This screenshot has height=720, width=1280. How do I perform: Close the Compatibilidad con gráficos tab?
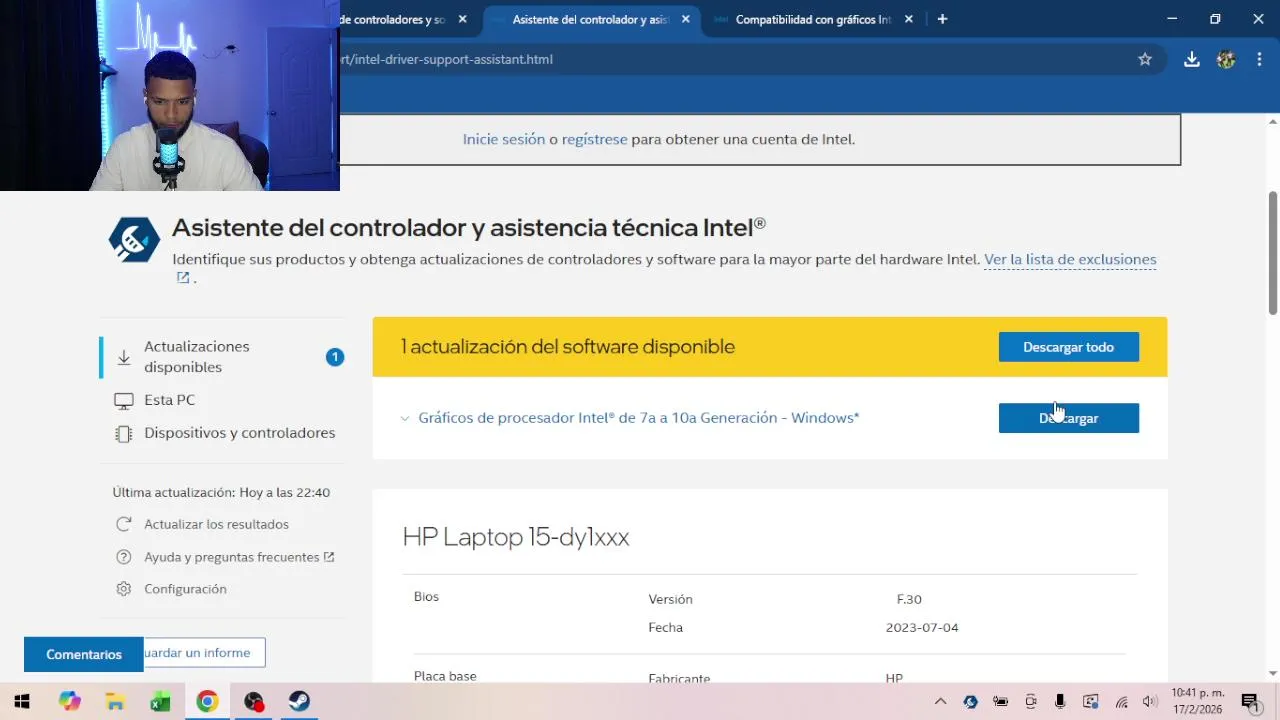[x=909, y=19]
